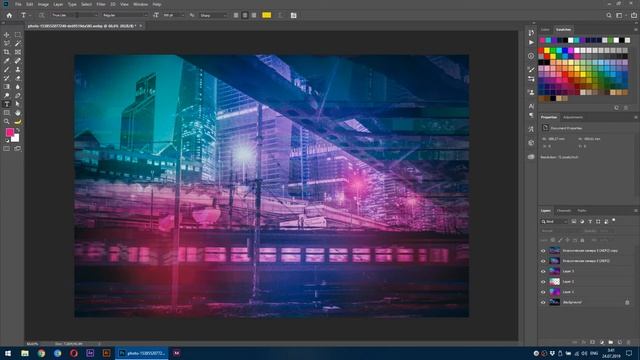Select the Blur tool
Screen dimensions: 640x360
pyautogui.click(x=18, y=87)
